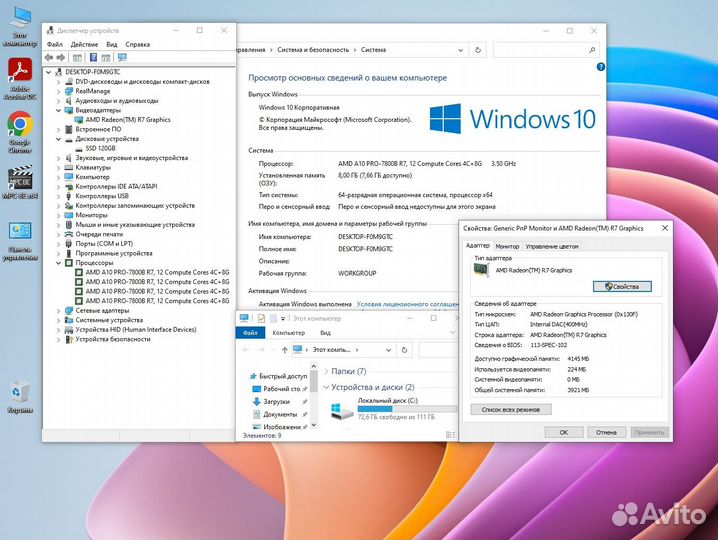Switch to Monitor tab in properties dialog
718x540 pixels.
[x=507, y=246]
